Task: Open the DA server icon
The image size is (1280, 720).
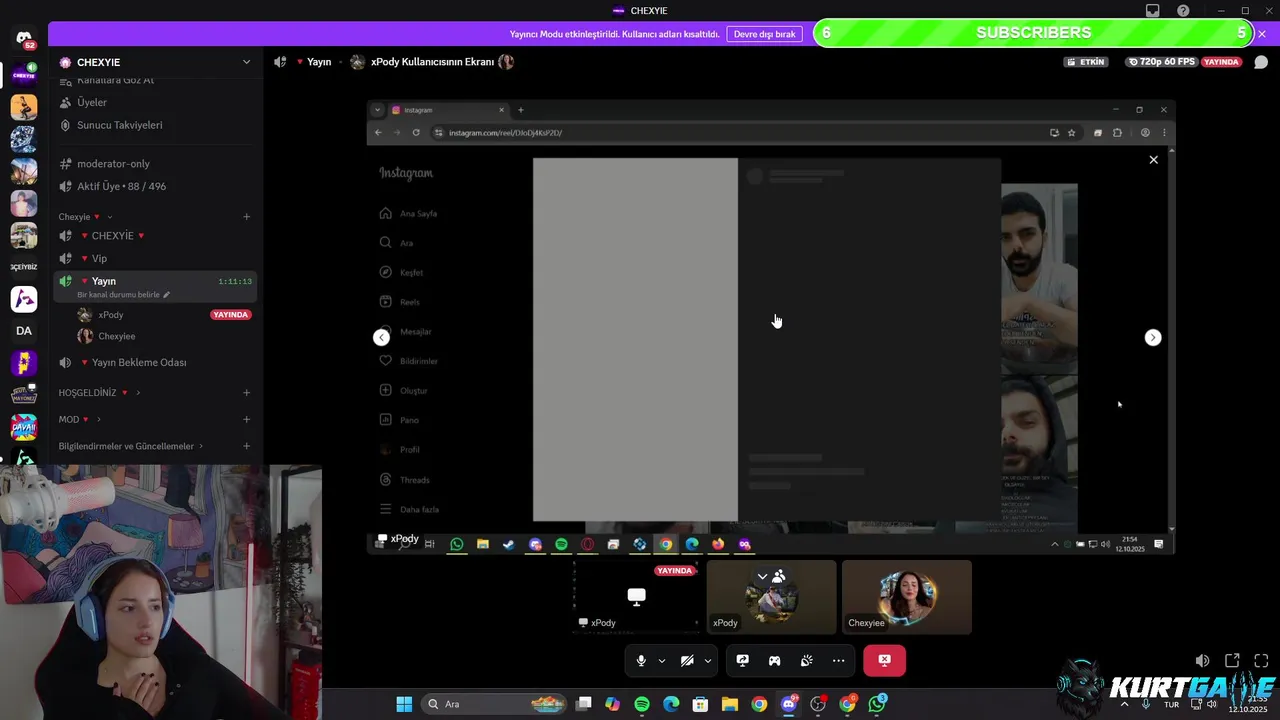Action: tap(24, 331)
